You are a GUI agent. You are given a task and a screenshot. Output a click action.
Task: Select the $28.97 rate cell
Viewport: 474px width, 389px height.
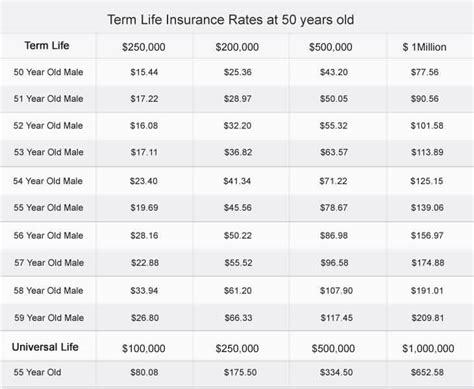click(x=238, y=99)
